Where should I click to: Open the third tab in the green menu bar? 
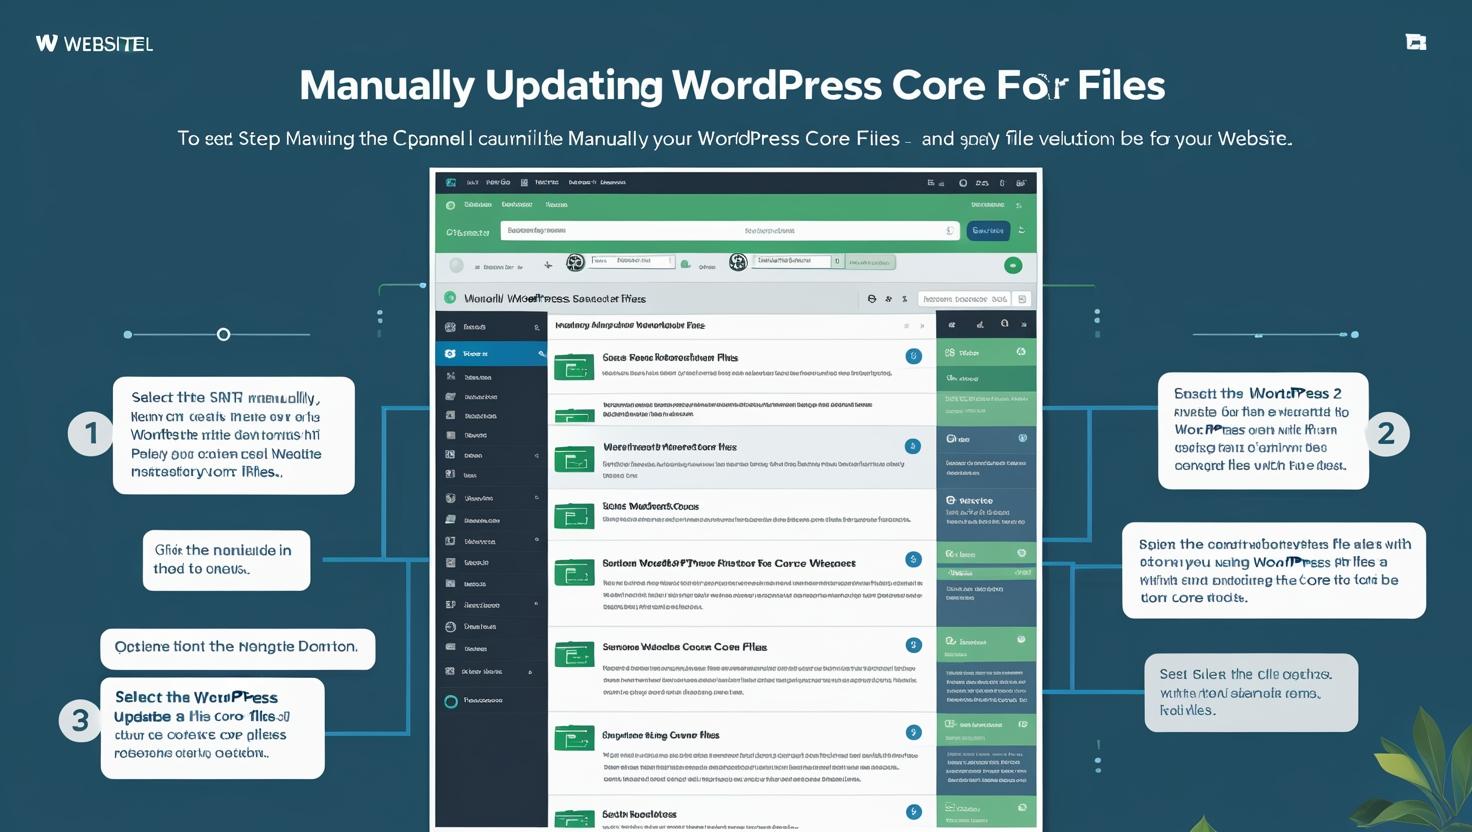click(x=556, y=205)
